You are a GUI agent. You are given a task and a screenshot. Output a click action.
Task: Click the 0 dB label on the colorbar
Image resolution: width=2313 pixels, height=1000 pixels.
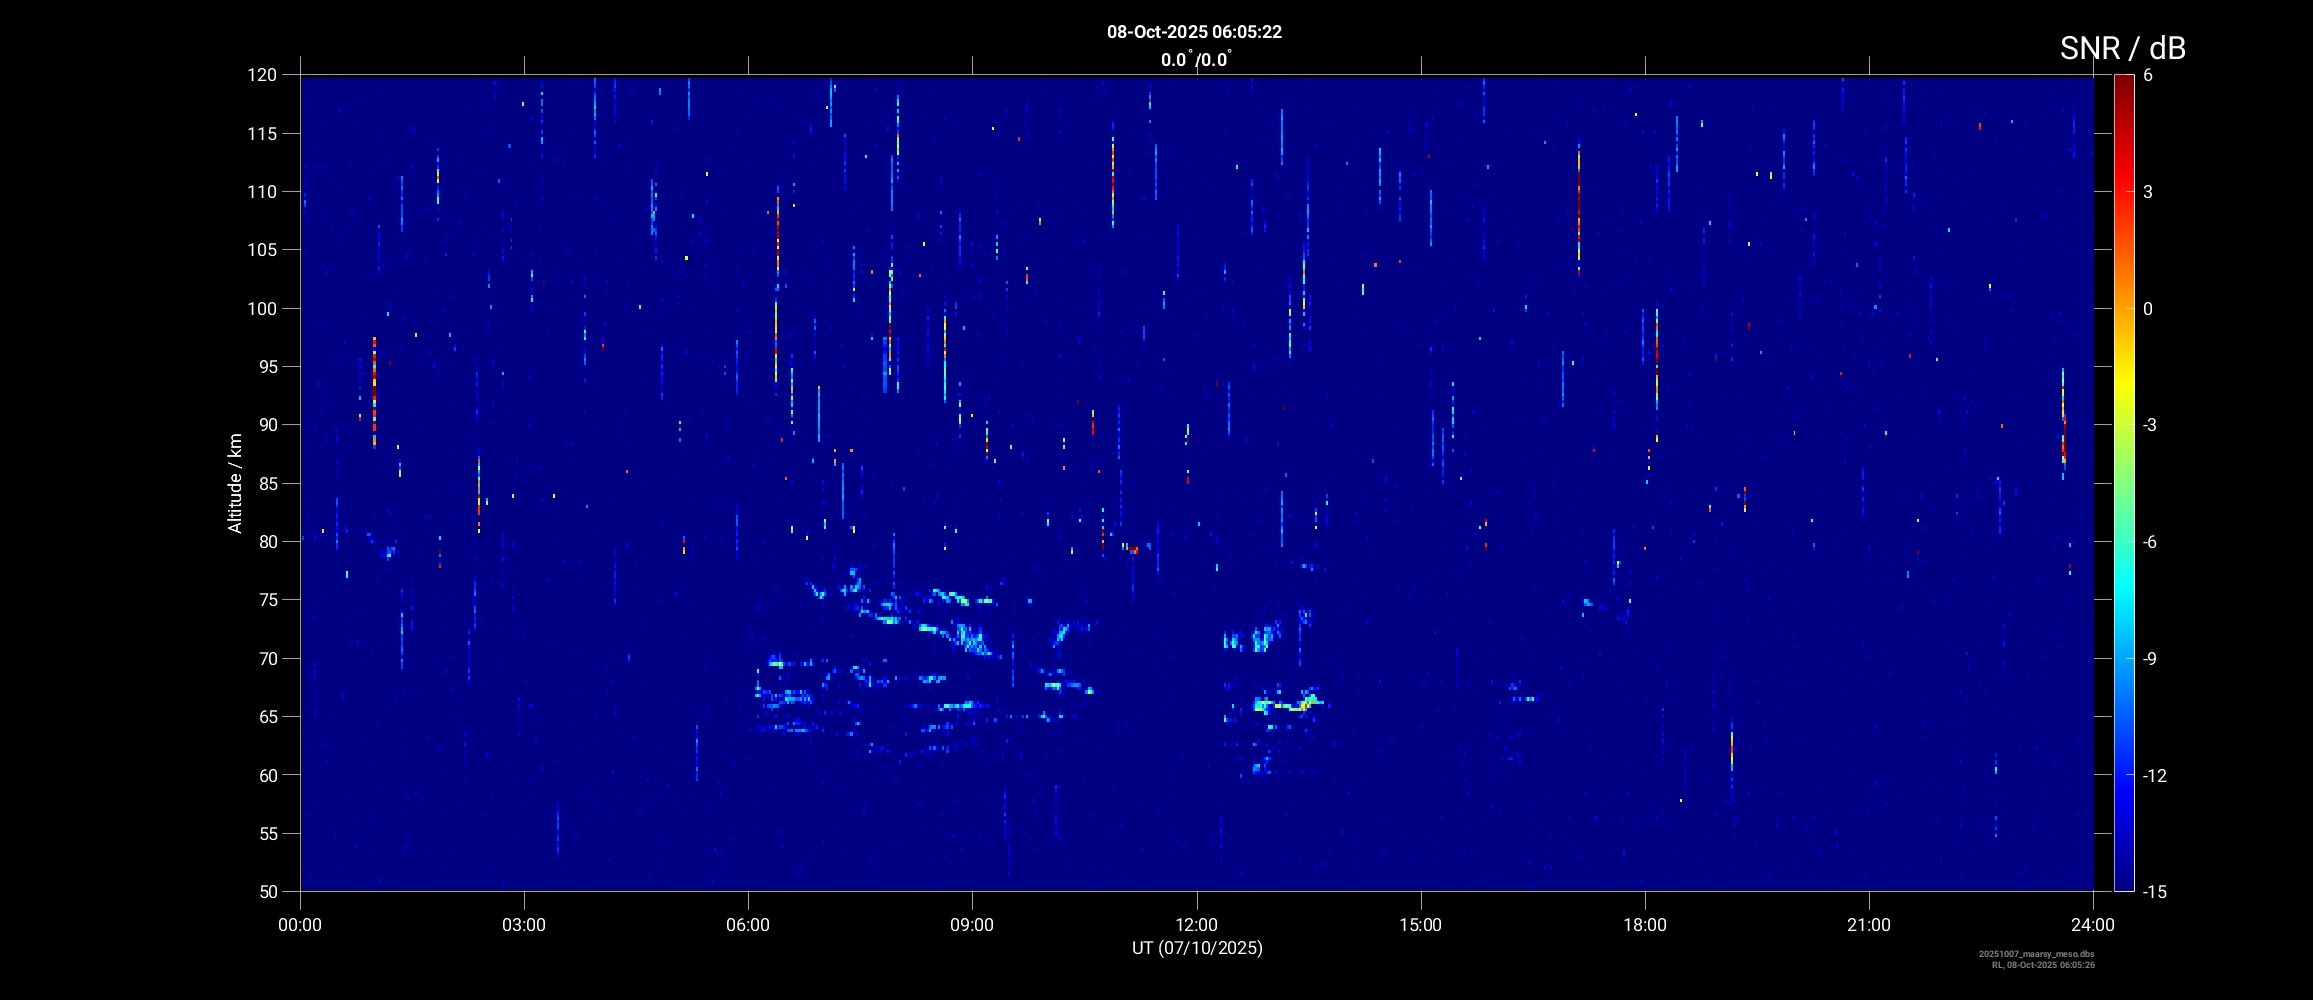coord(2147,309)
